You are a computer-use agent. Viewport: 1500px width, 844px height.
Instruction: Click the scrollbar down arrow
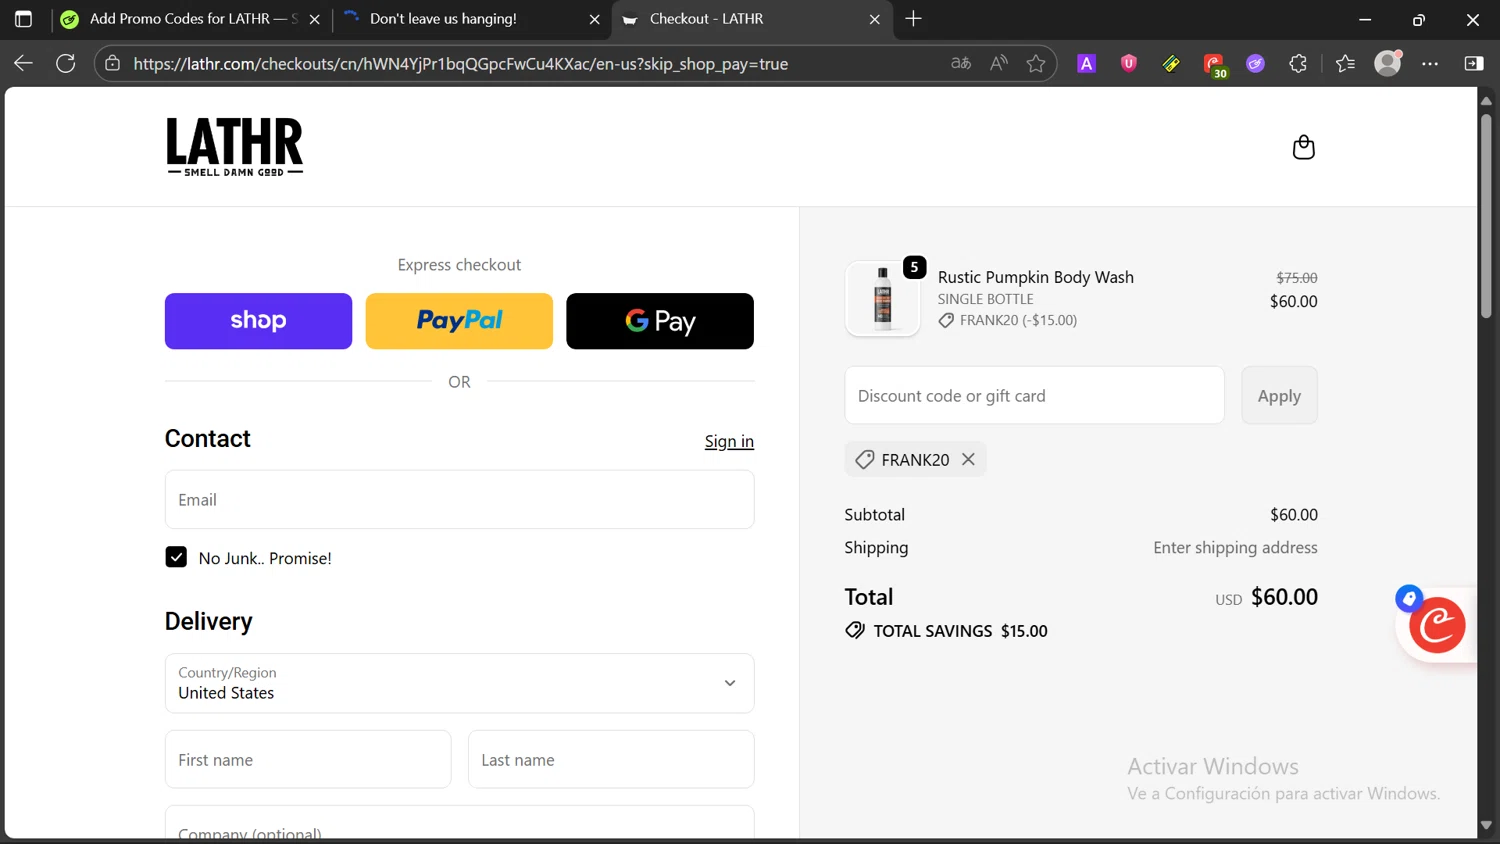1486,826
